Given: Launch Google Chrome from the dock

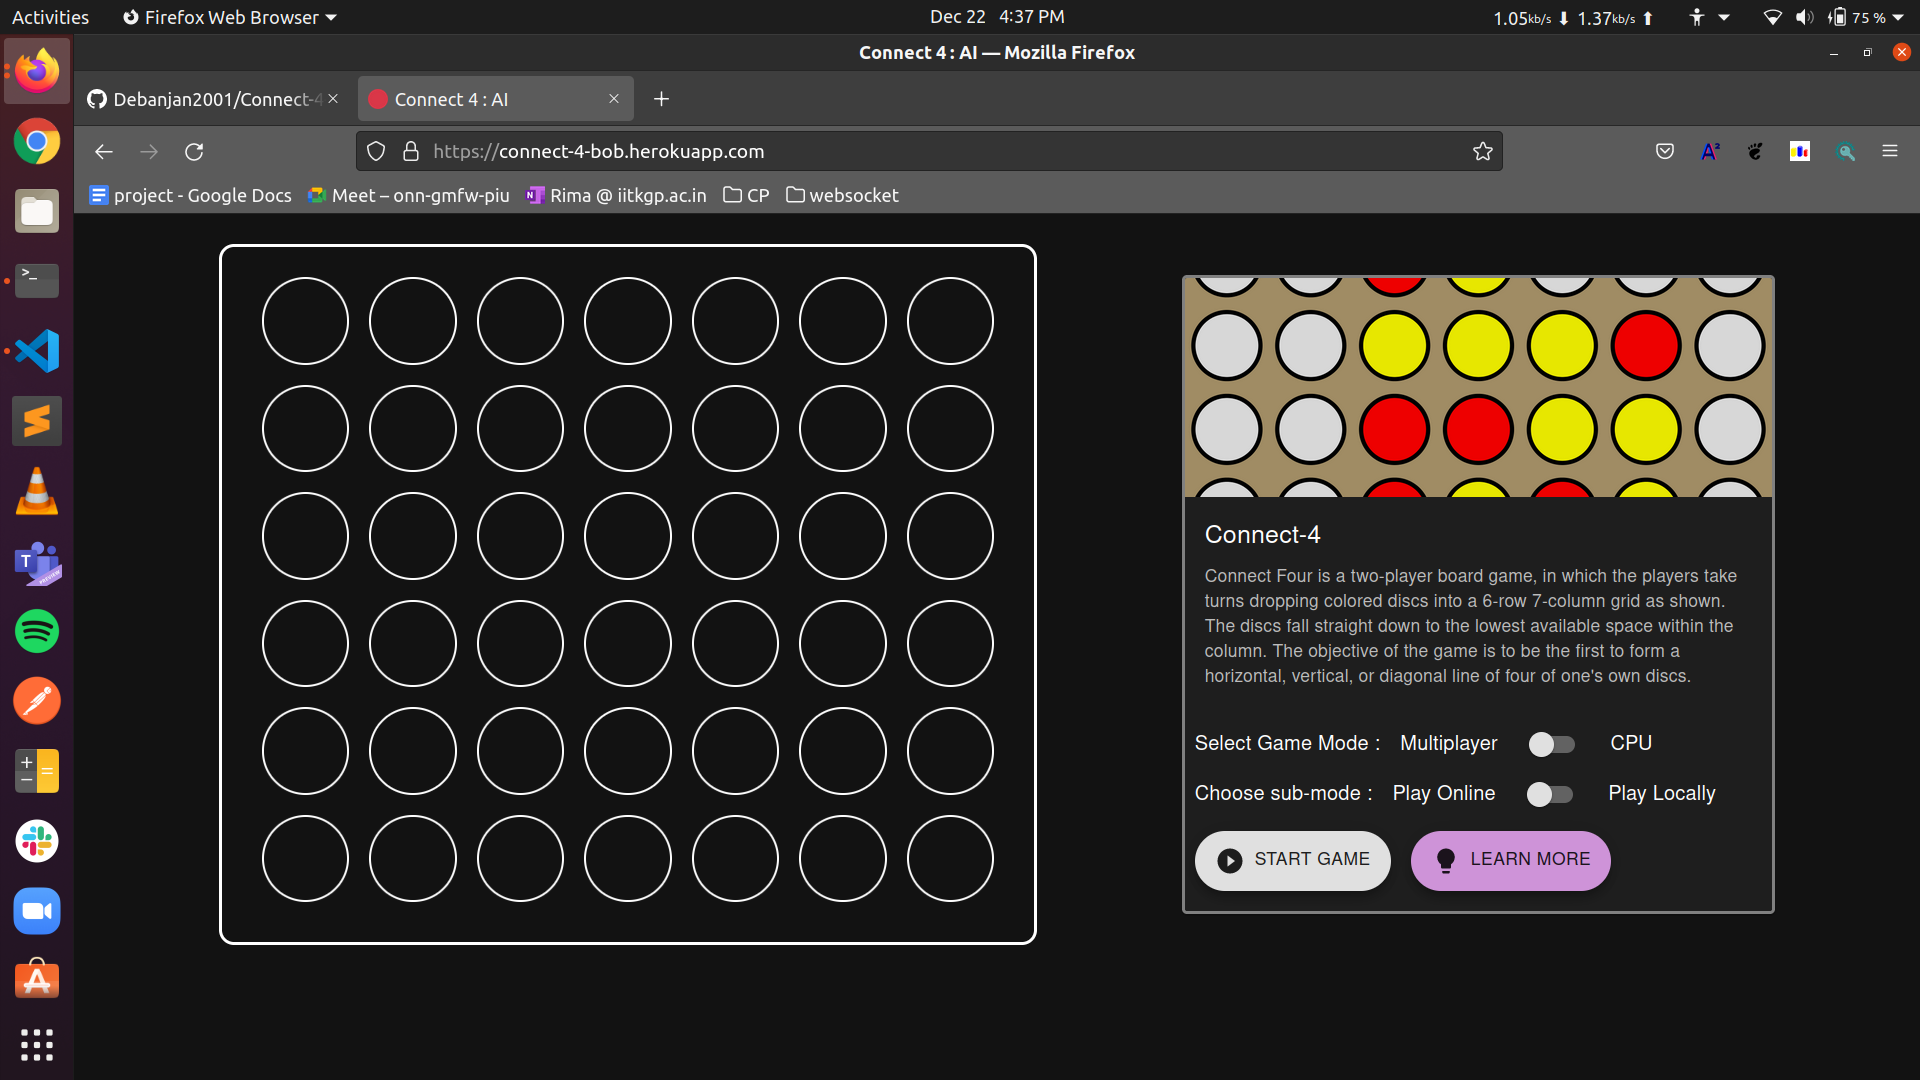Looking at the screenshot, I should [x=37, y=142].
